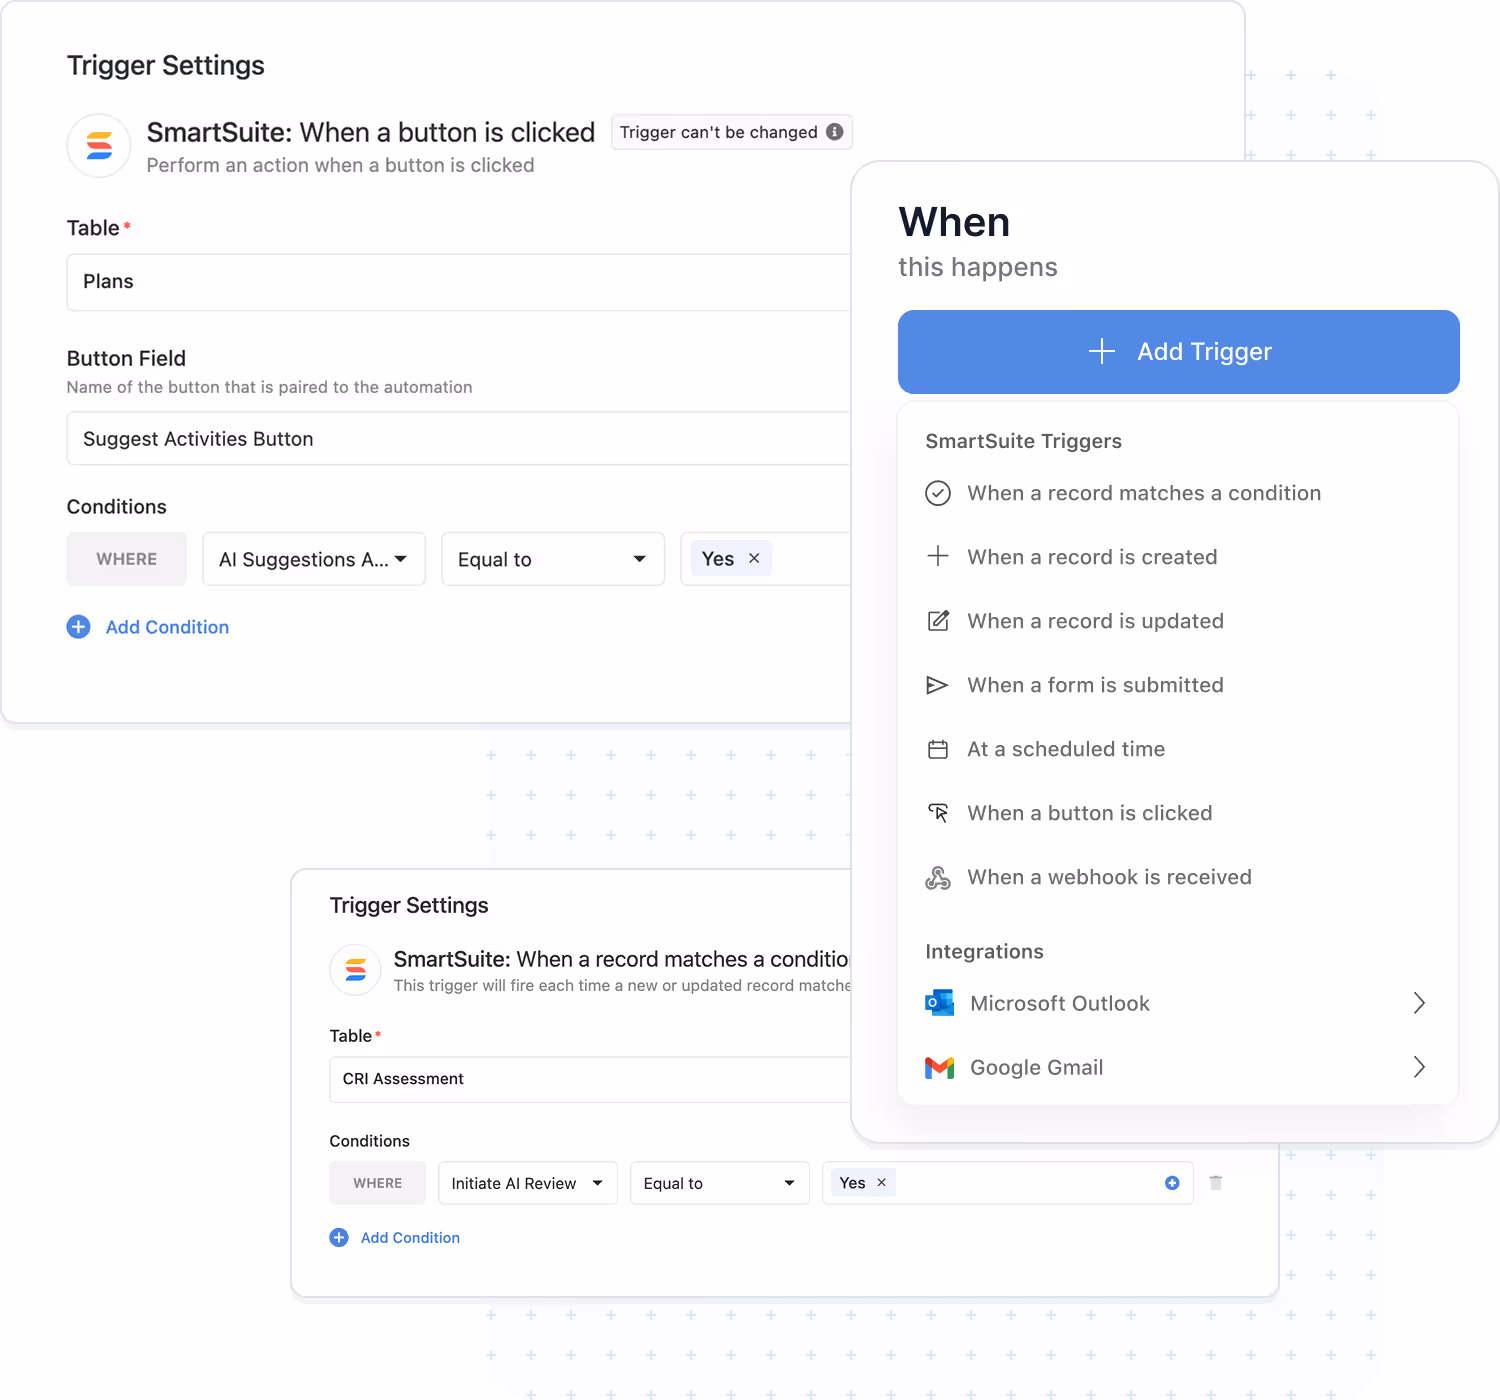Viewport: 1500px width, 1400px height.
Task: Click the CRI Assessment table field
Action: tap(590, 1079)
